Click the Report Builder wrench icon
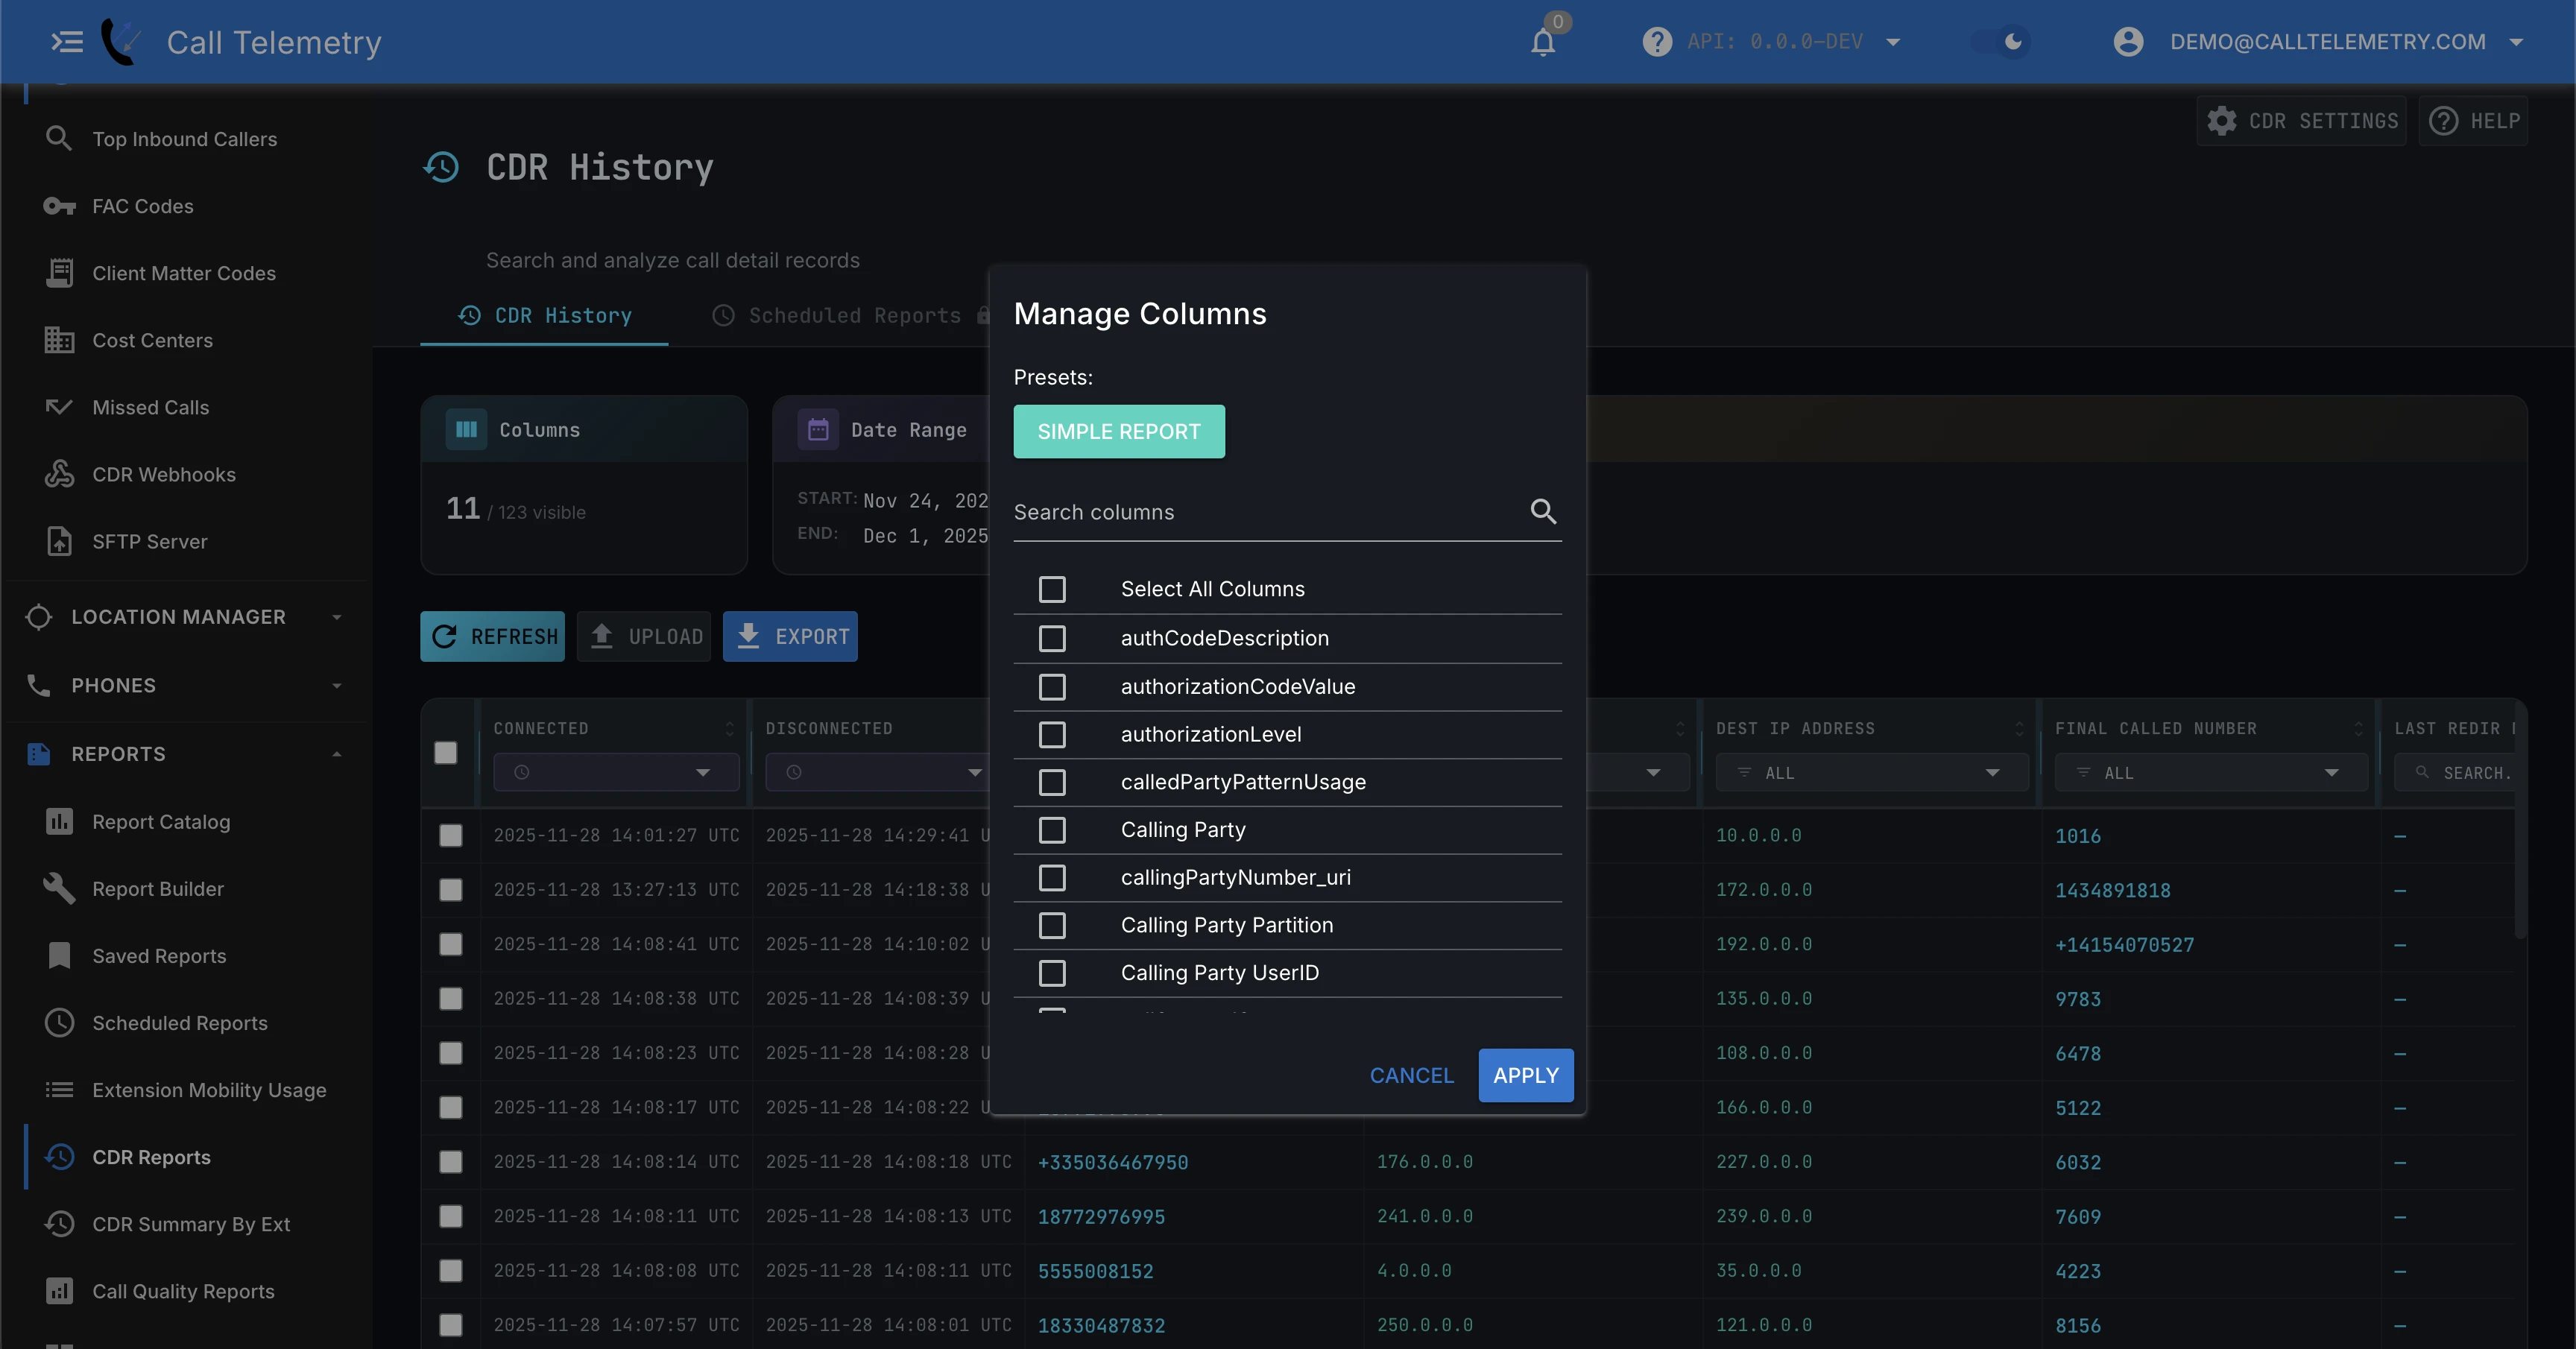The height and width of the screenshot is (1349, 2576). click(x=59, y=889)
